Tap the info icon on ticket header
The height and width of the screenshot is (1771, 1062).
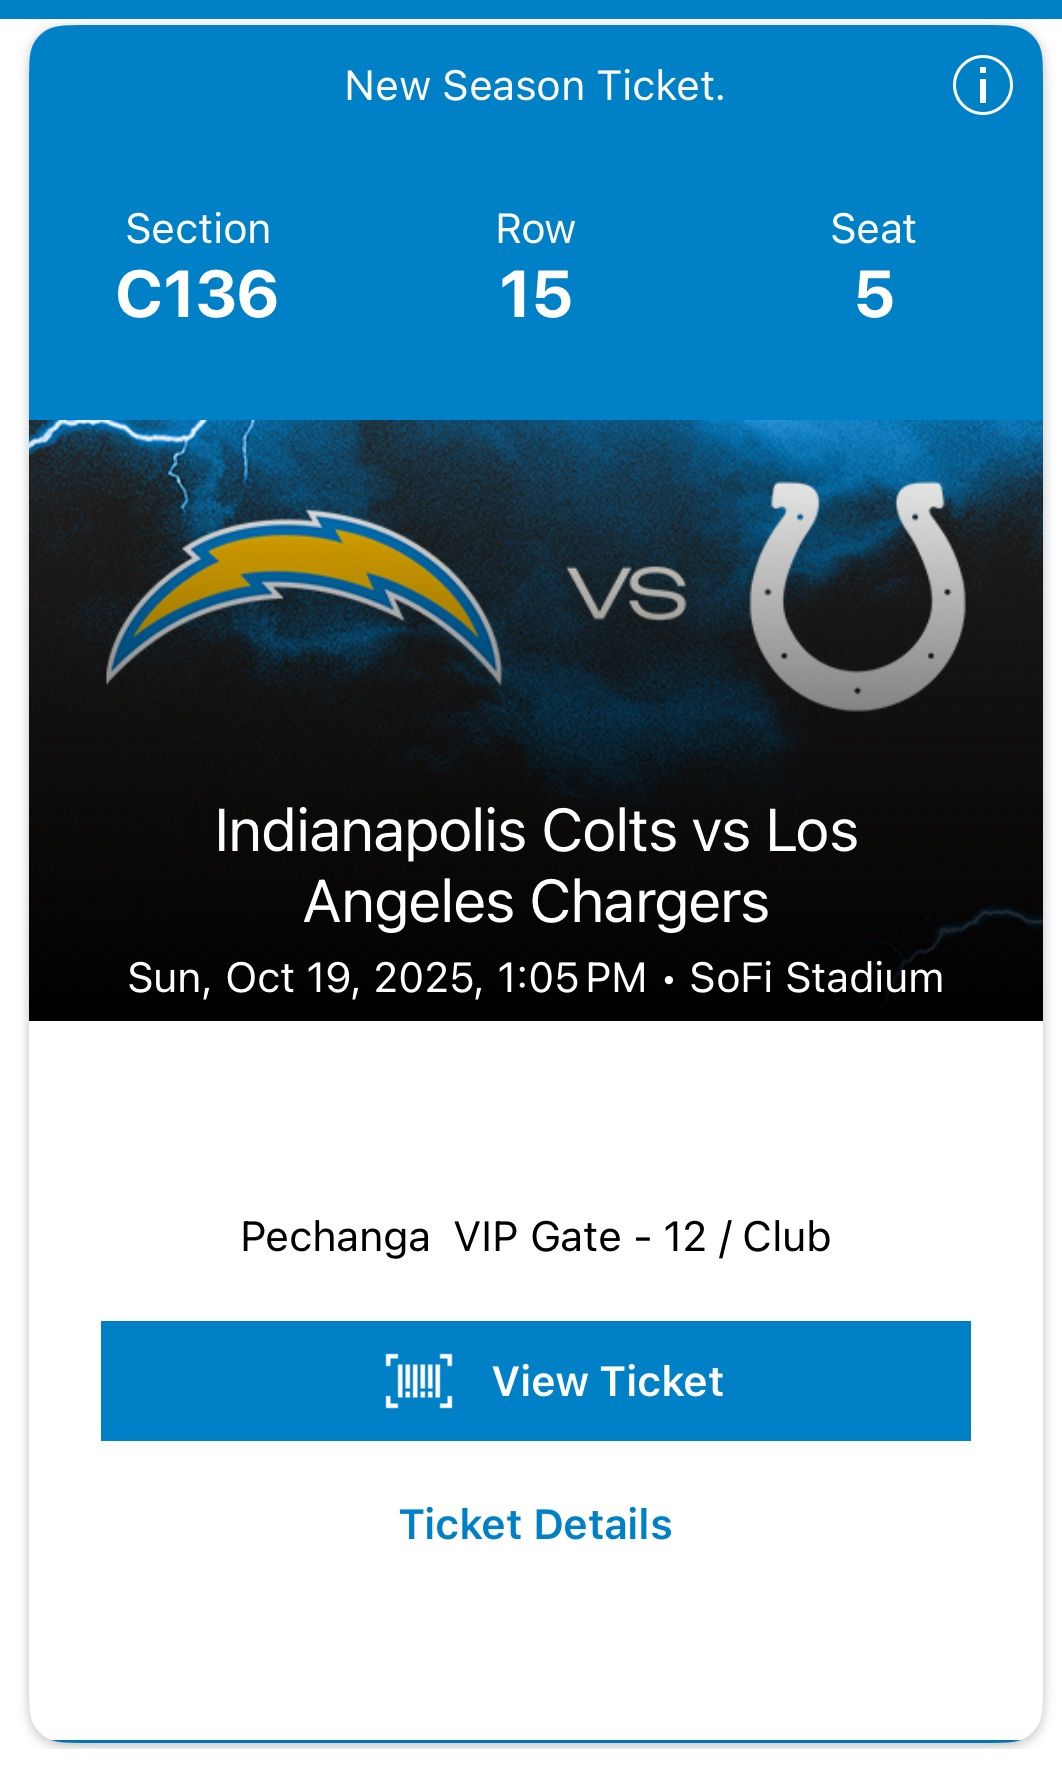pyautogui.click(x=982, y=85)
